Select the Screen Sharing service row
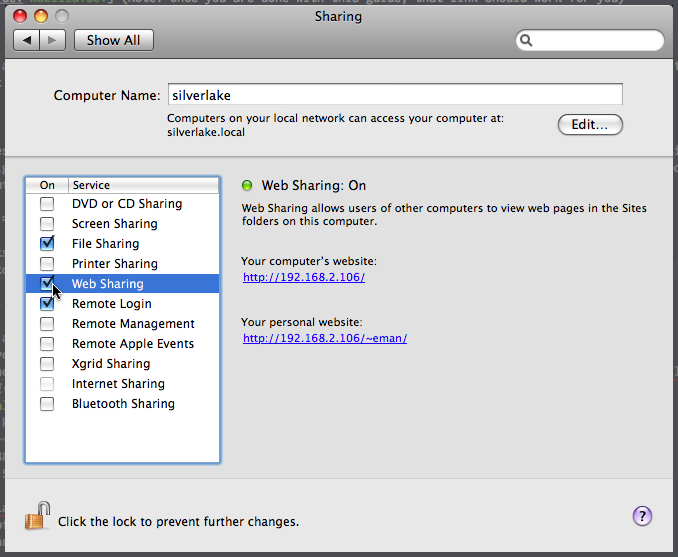The image size is (678, 557). 122,224
